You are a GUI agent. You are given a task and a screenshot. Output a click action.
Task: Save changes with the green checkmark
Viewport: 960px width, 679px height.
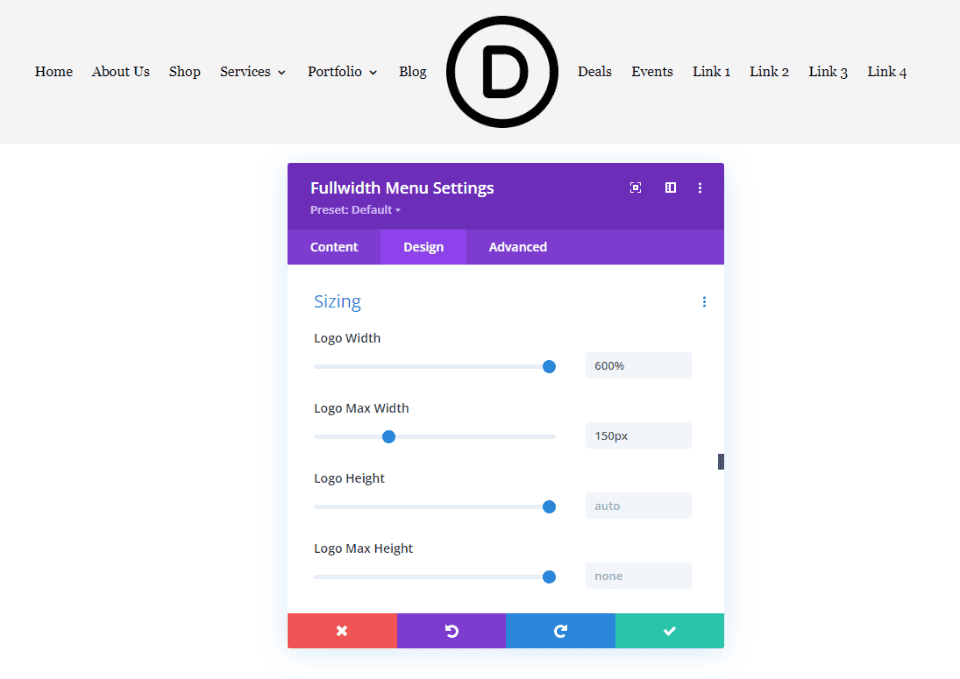coord(669,631)
